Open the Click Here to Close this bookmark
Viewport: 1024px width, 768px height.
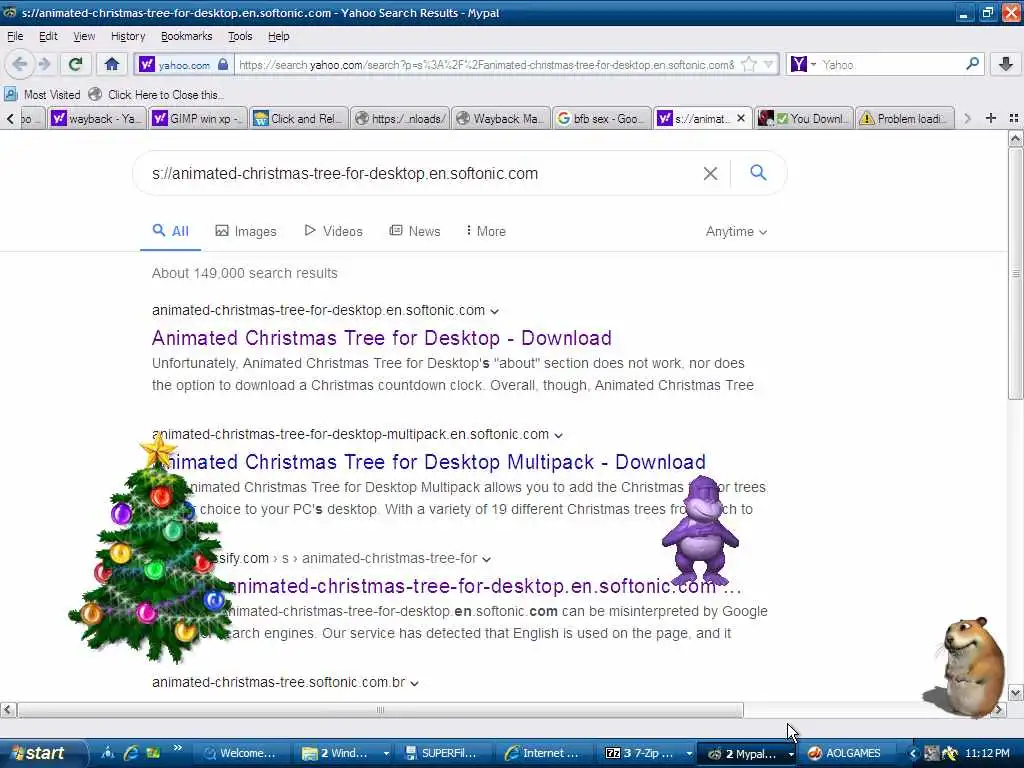(157, 95)
